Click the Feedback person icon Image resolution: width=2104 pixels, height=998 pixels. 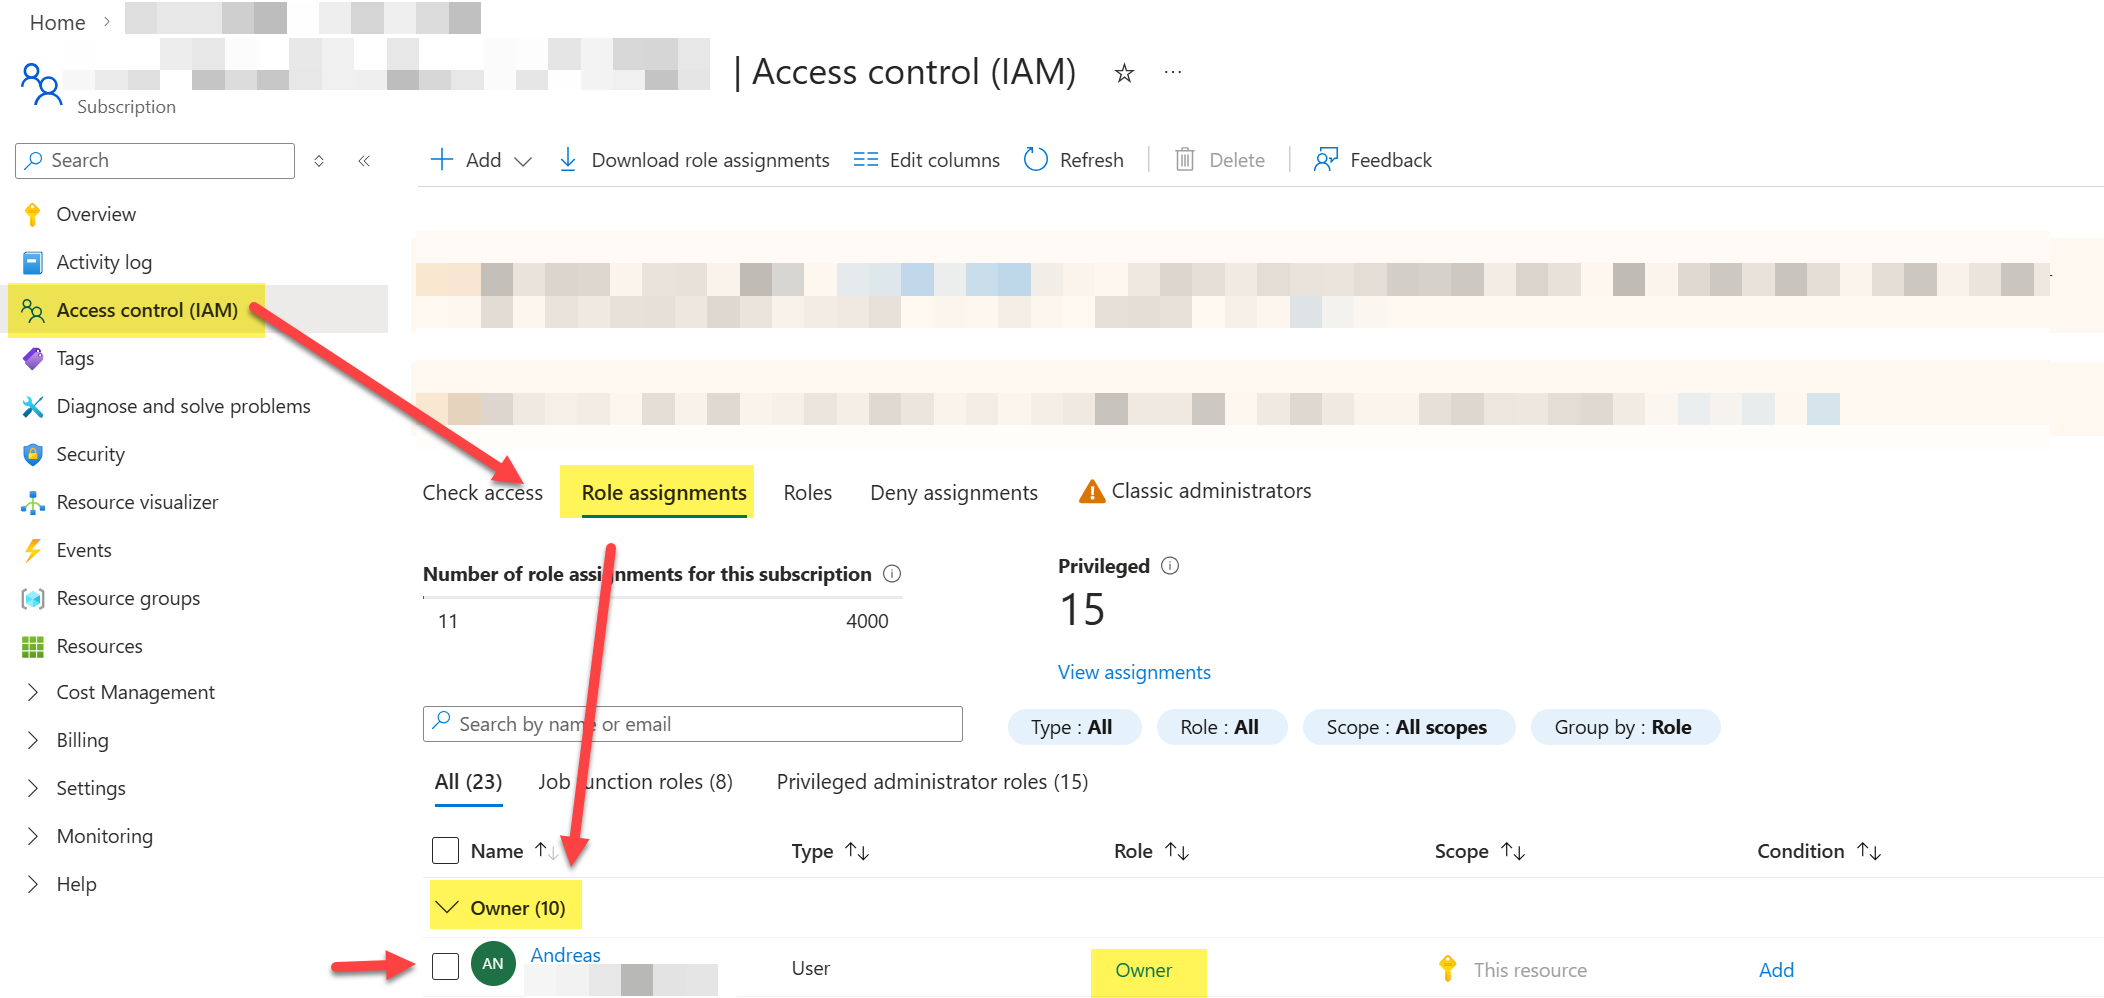pos(1326,160)
